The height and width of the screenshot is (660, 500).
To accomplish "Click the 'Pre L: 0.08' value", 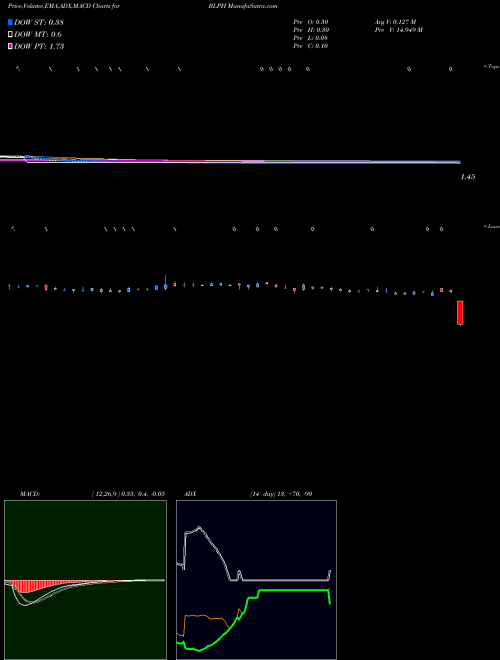I will (x=311, y=38).
